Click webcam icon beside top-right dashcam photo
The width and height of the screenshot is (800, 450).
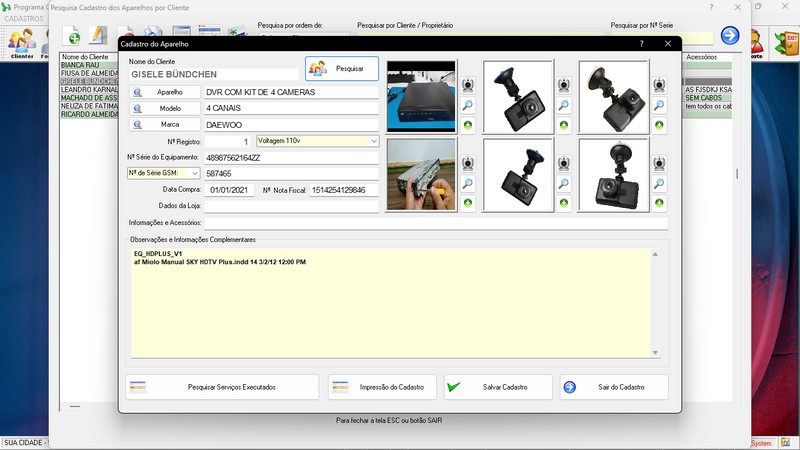(x=659, y=84)
